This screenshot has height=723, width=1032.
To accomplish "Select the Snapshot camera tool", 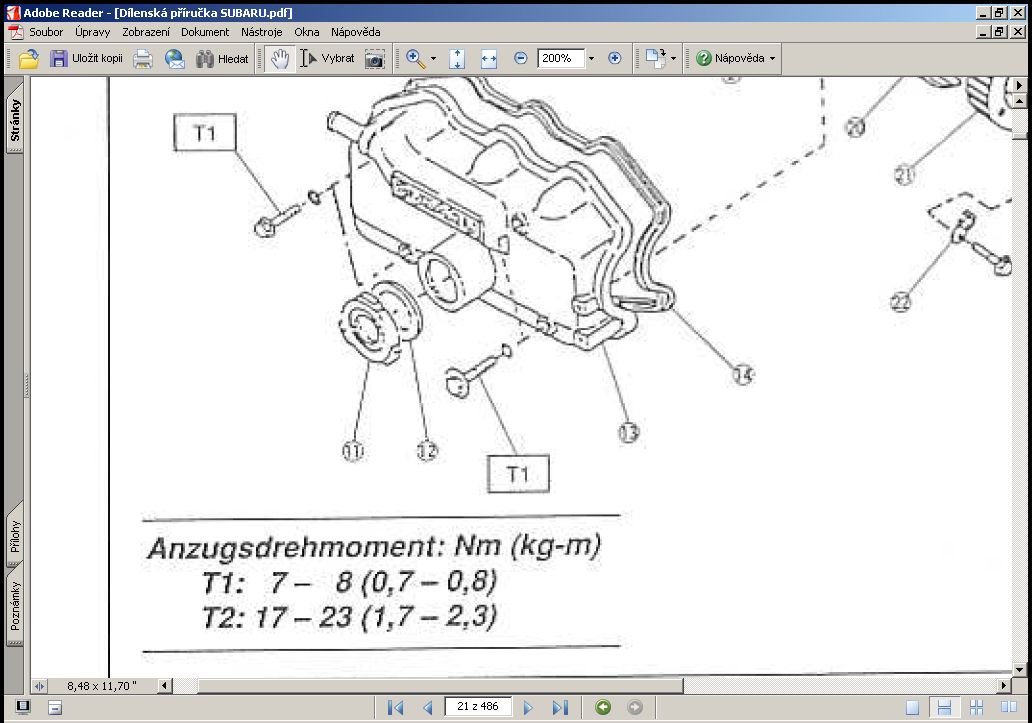I will pos(374,59).
